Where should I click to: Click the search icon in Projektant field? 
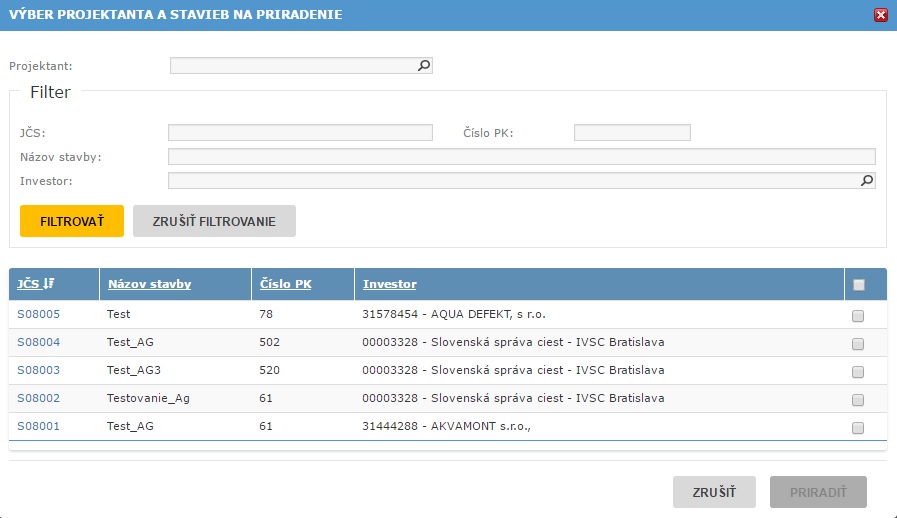click(423, 66)
